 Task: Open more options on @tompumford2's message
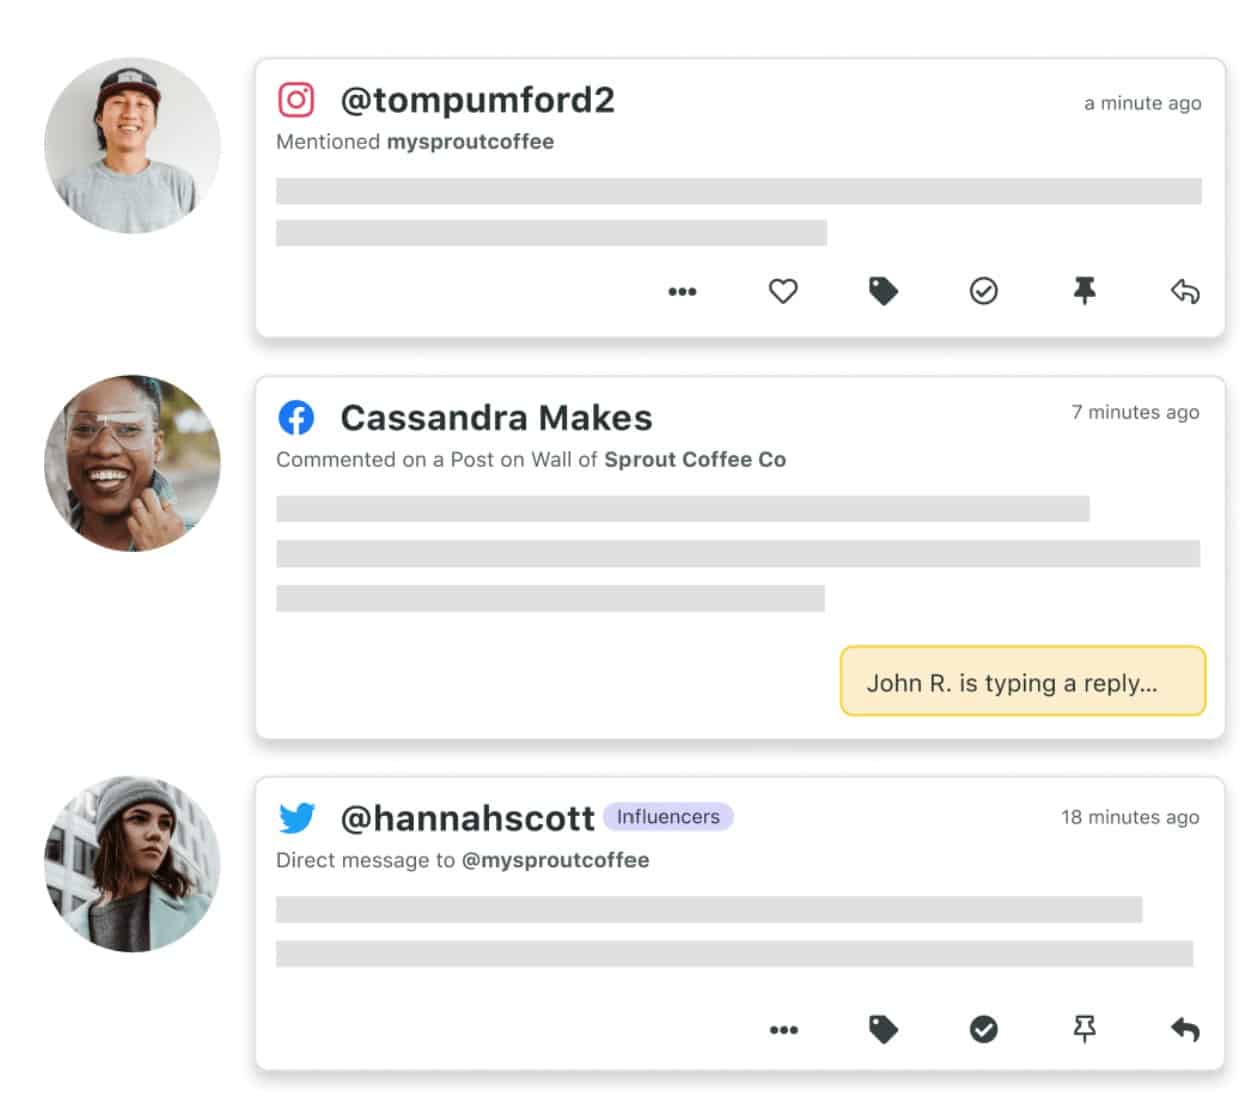click(683, 291)
